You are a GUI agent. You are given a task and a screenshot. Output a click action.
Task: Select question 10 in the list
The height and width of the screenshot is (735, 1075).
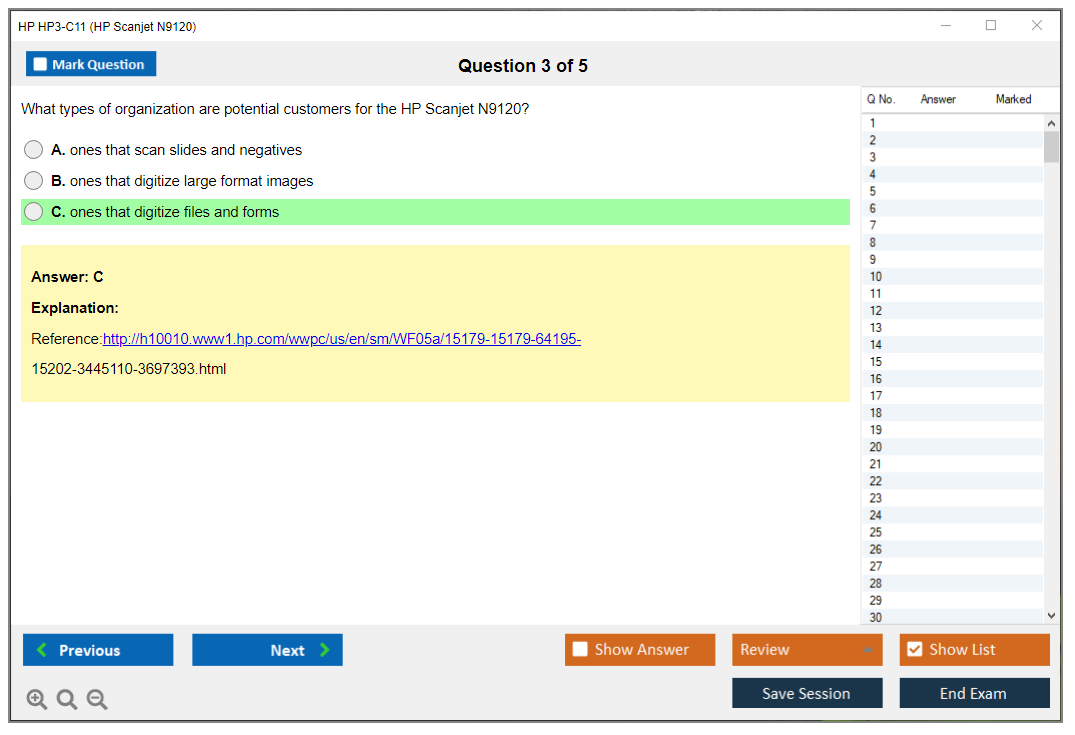coord(876,277)
